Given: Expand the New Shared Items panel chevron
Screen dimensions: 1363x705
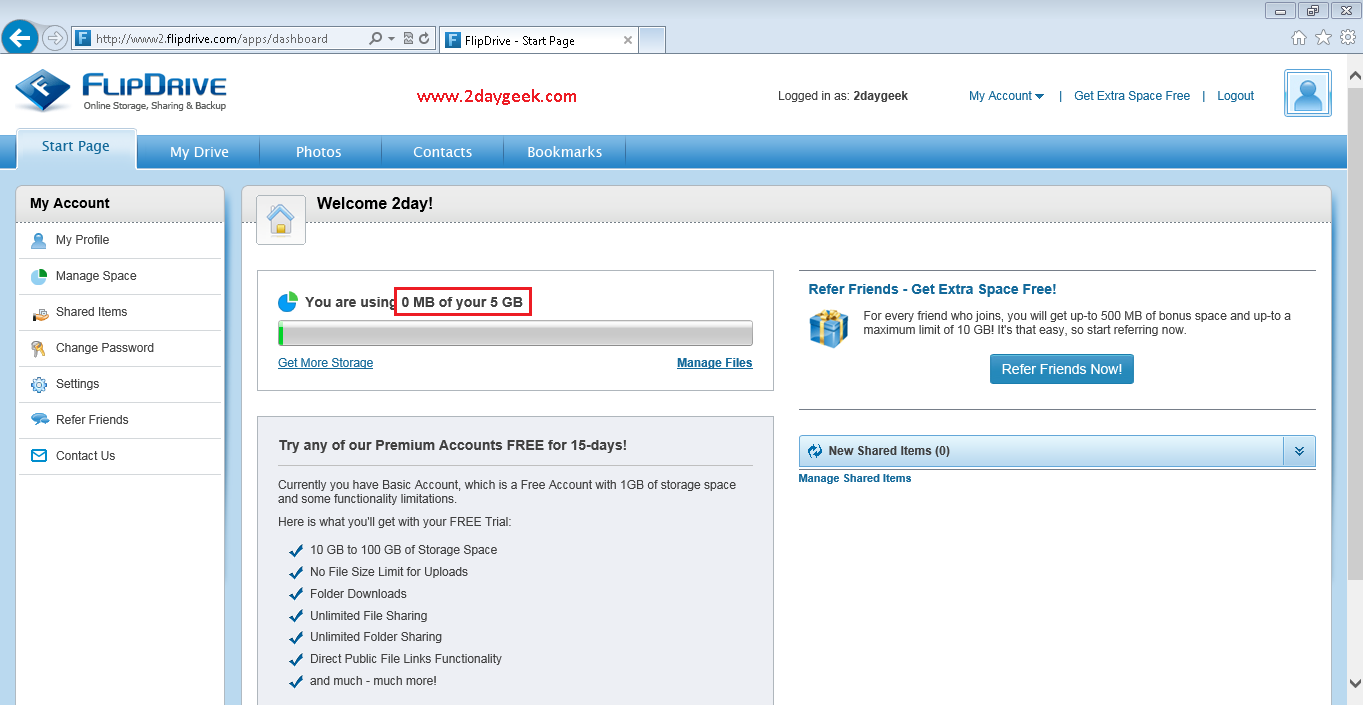Looking at the screenshot, I should click(1299, 451).
